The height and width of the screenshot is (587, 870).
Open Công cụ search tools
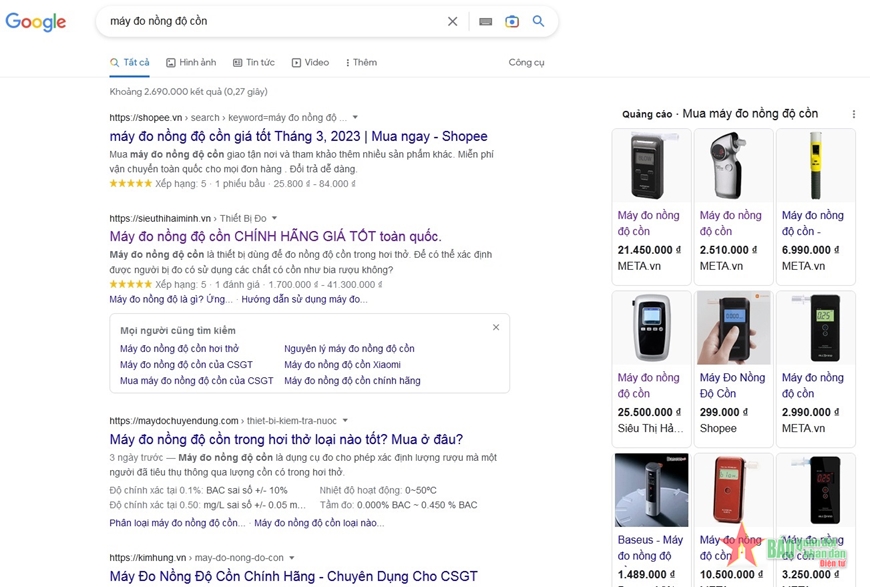click(x=527, y=63)
